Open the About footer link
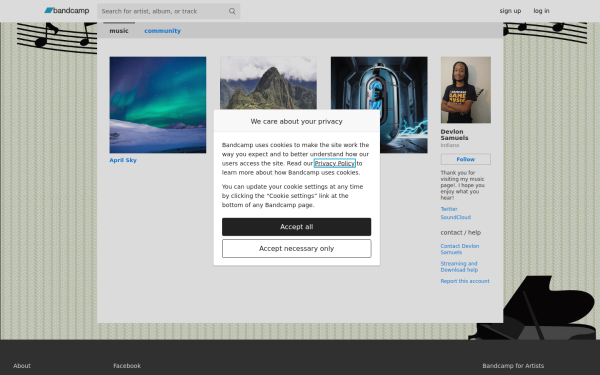 (x=22, y=366)
